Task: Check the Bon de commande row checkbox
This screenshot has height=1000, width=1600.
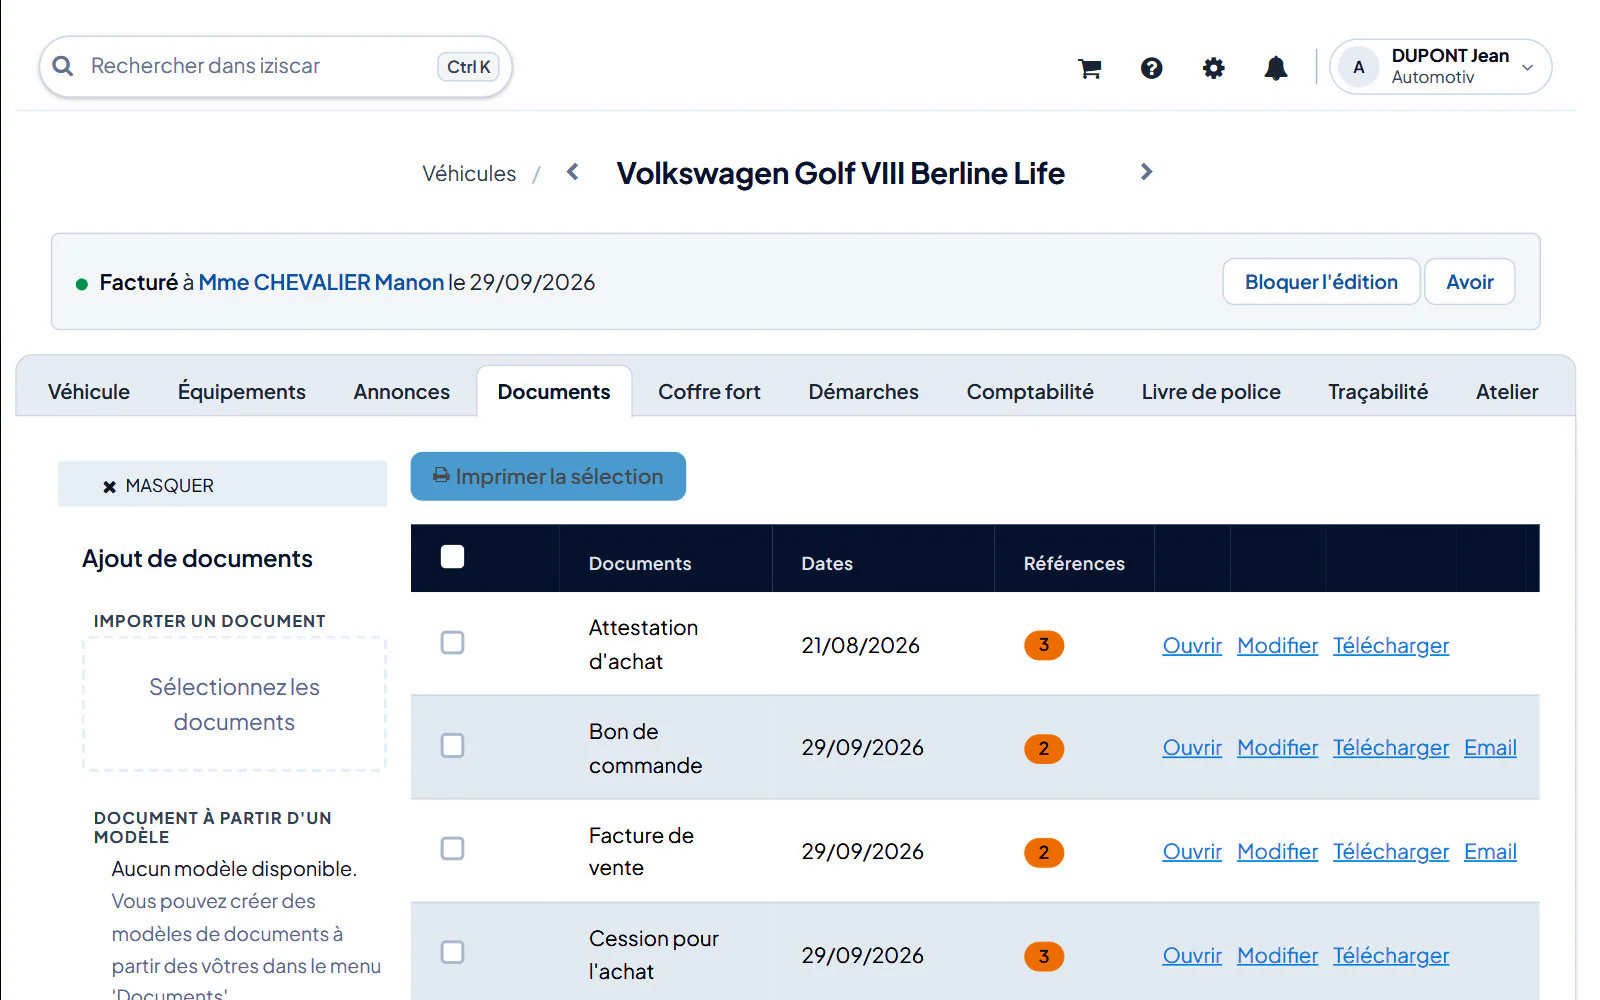Action: pos(452,745)
